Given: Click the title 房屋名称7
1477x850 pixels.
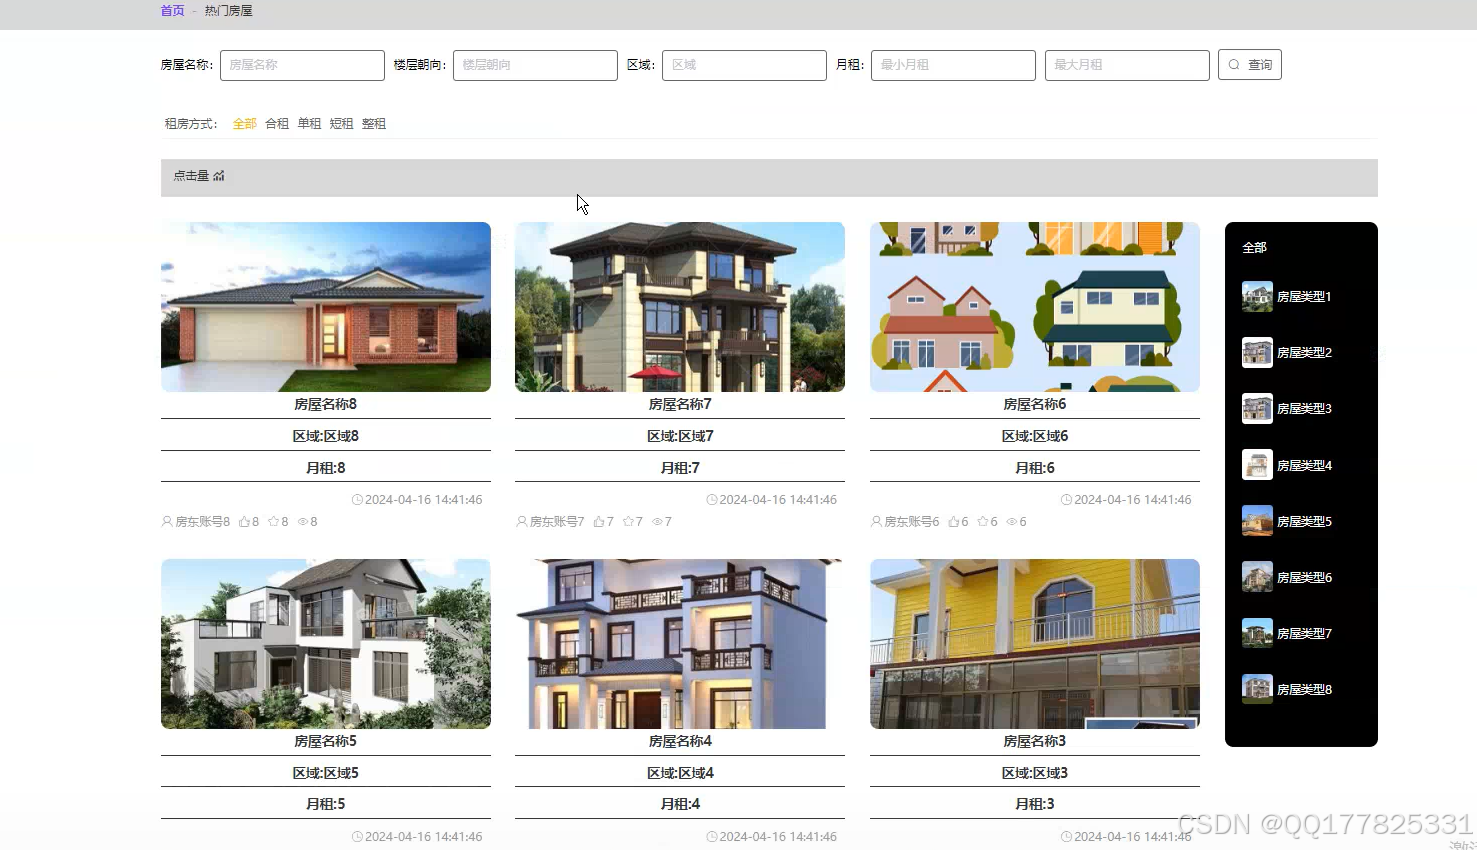Looking at the screenshot, I should click(680, 405).
